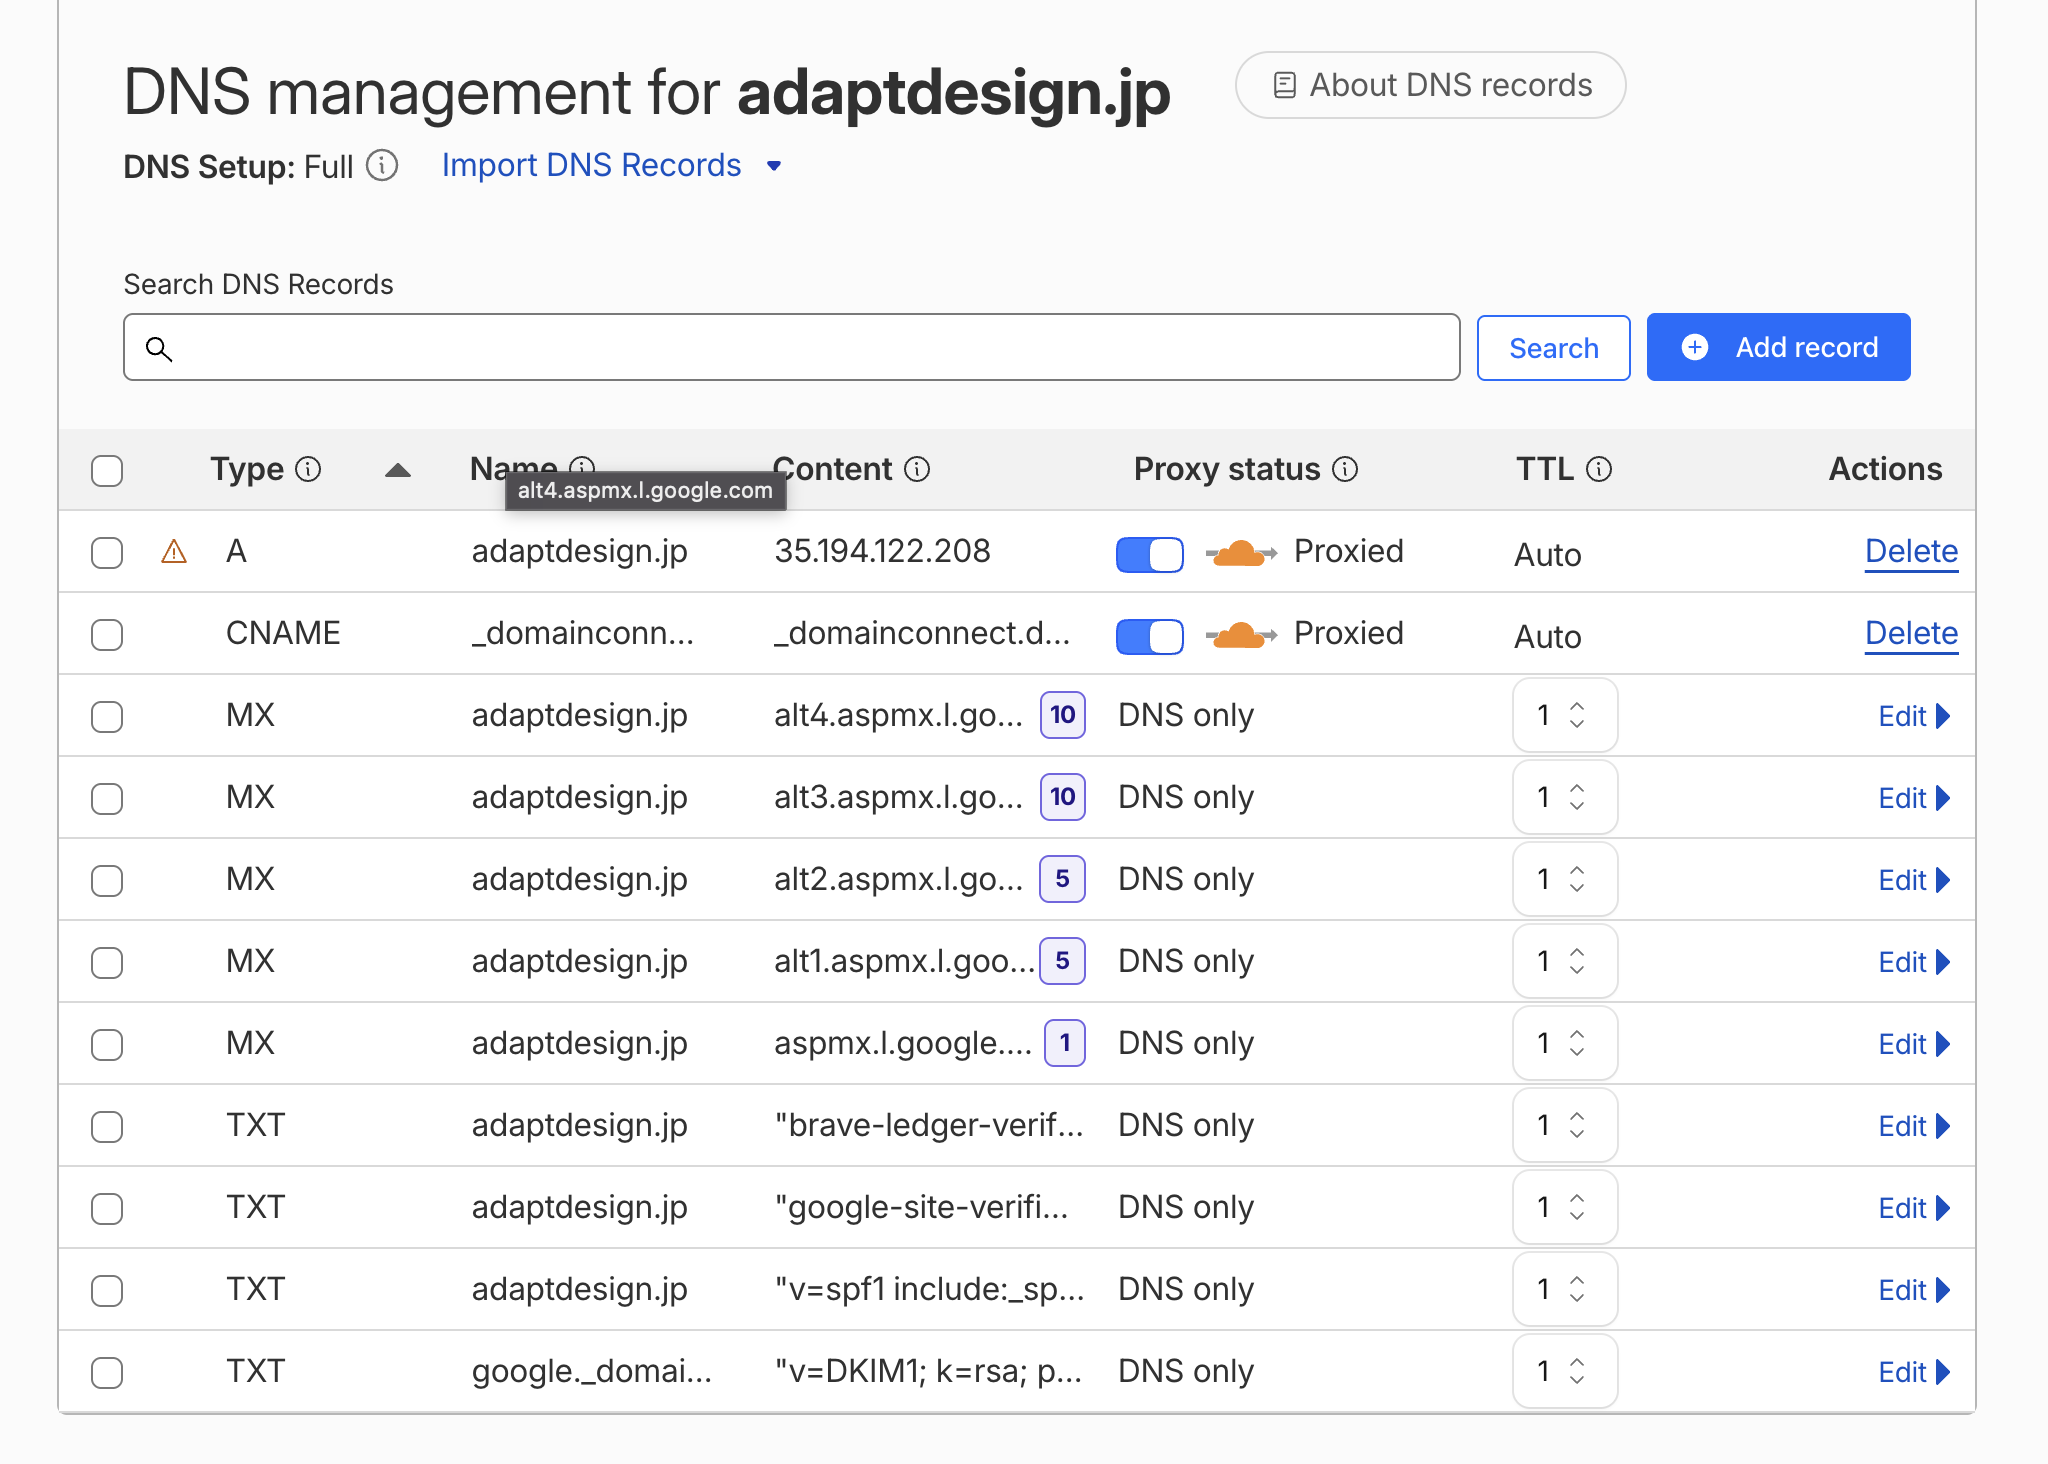Image resolution: width=2048 pixels, height=1464 pixels.
Task: Open About DNS records
Action: click(1430, 85)
